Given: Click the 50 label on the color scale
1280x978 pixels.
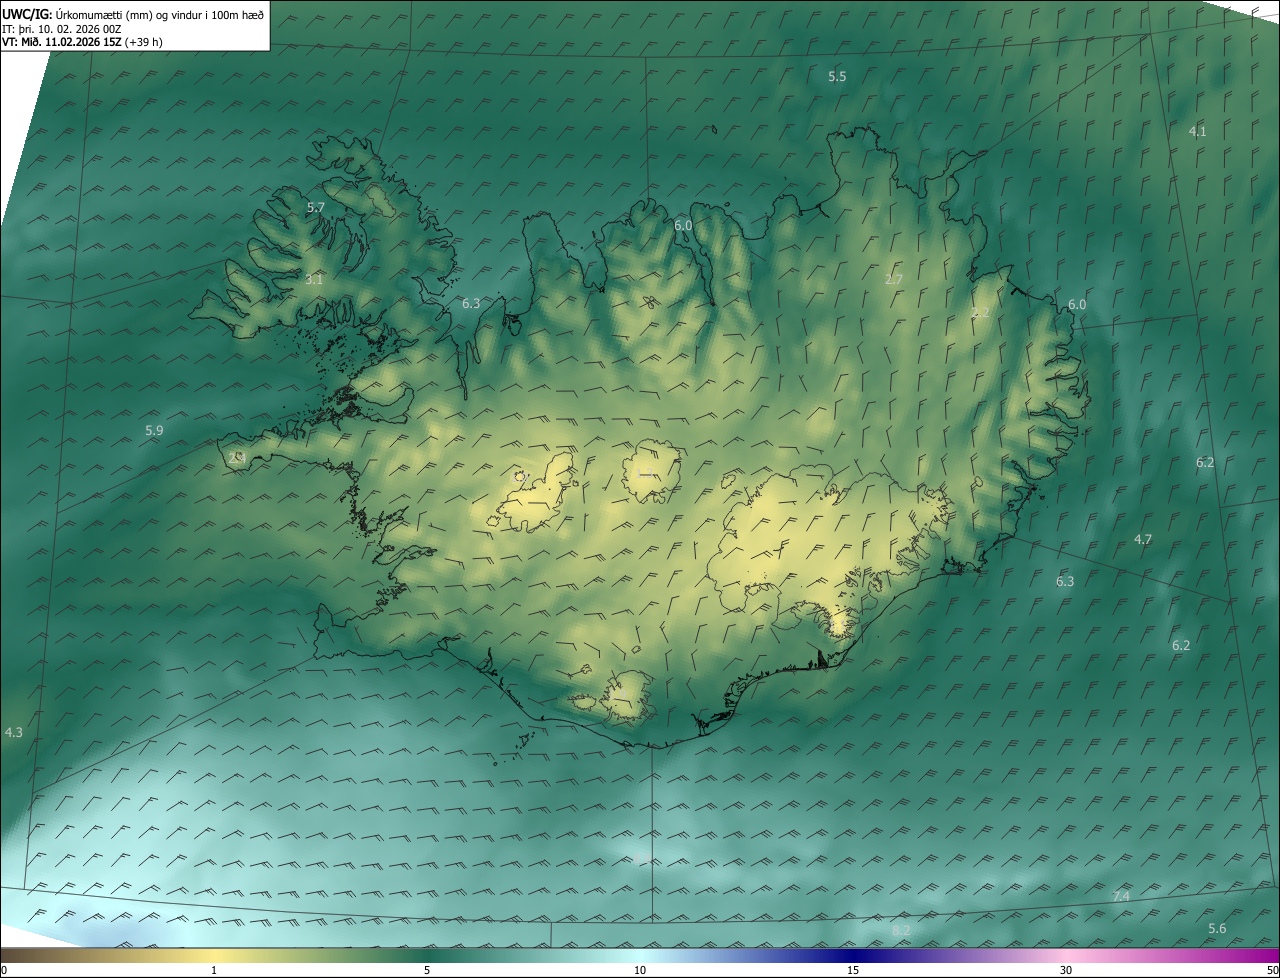Looking at the screenshot, I should coord(1272,970).
